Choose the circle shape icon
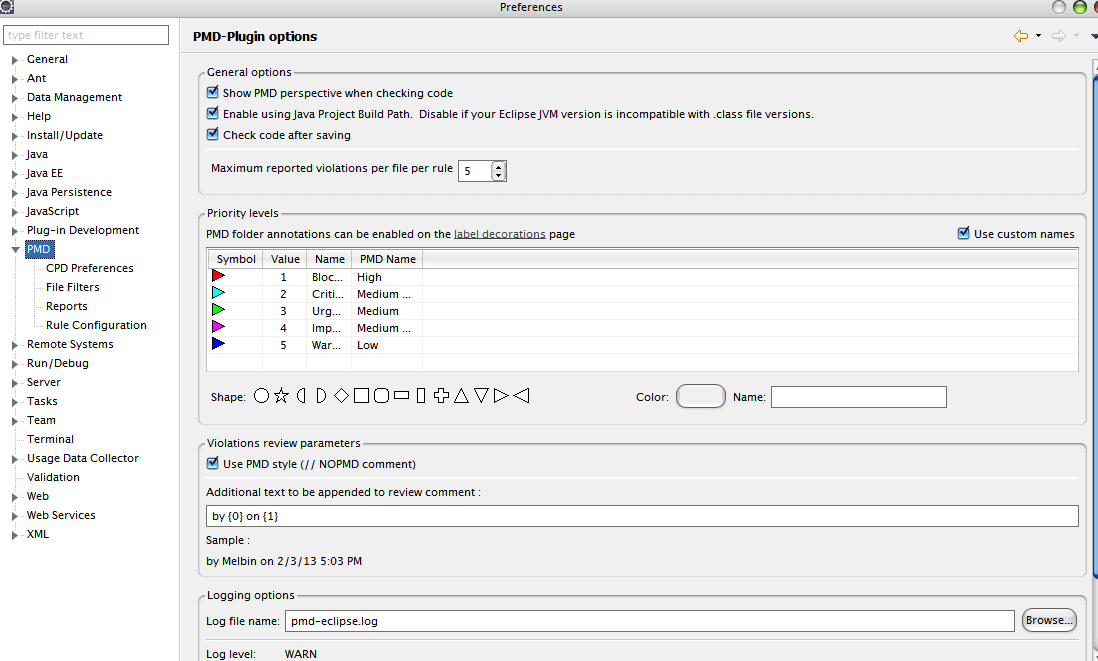 (262, 396)
